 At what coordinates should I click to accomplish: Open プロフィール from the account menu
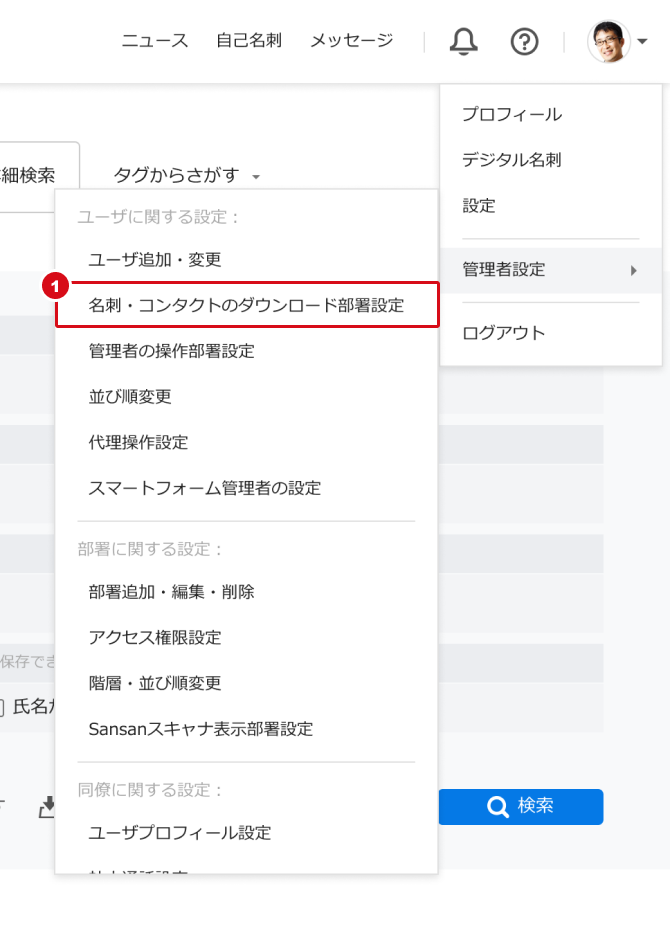click(x=511, y=114)
